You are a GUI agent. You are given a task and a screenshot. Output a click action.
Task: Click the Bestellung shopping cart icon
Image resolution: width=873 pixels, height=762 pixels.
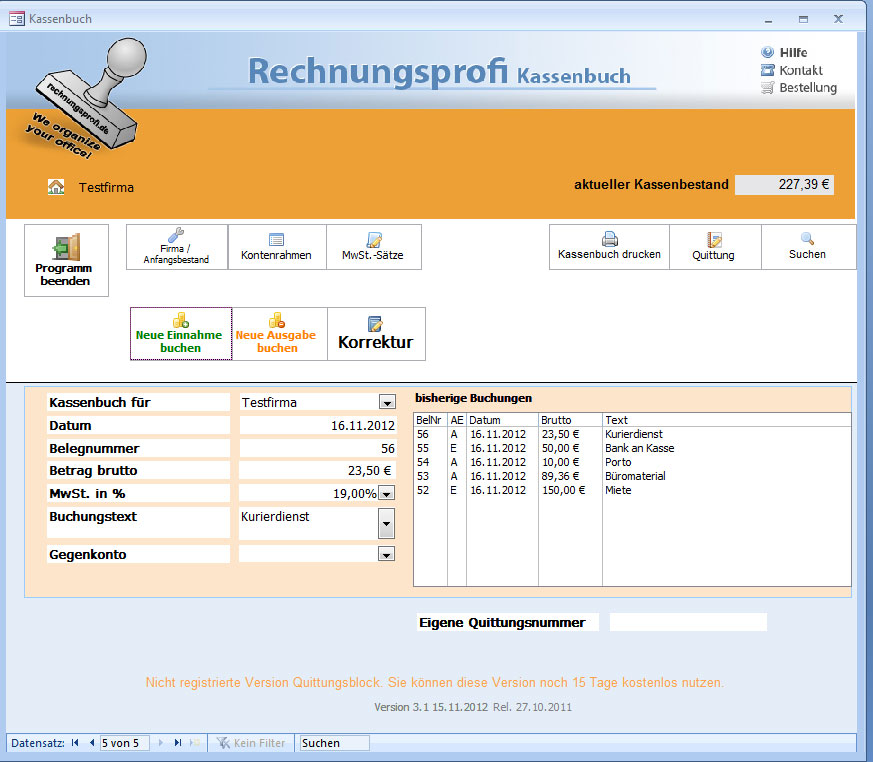[767, 87]
